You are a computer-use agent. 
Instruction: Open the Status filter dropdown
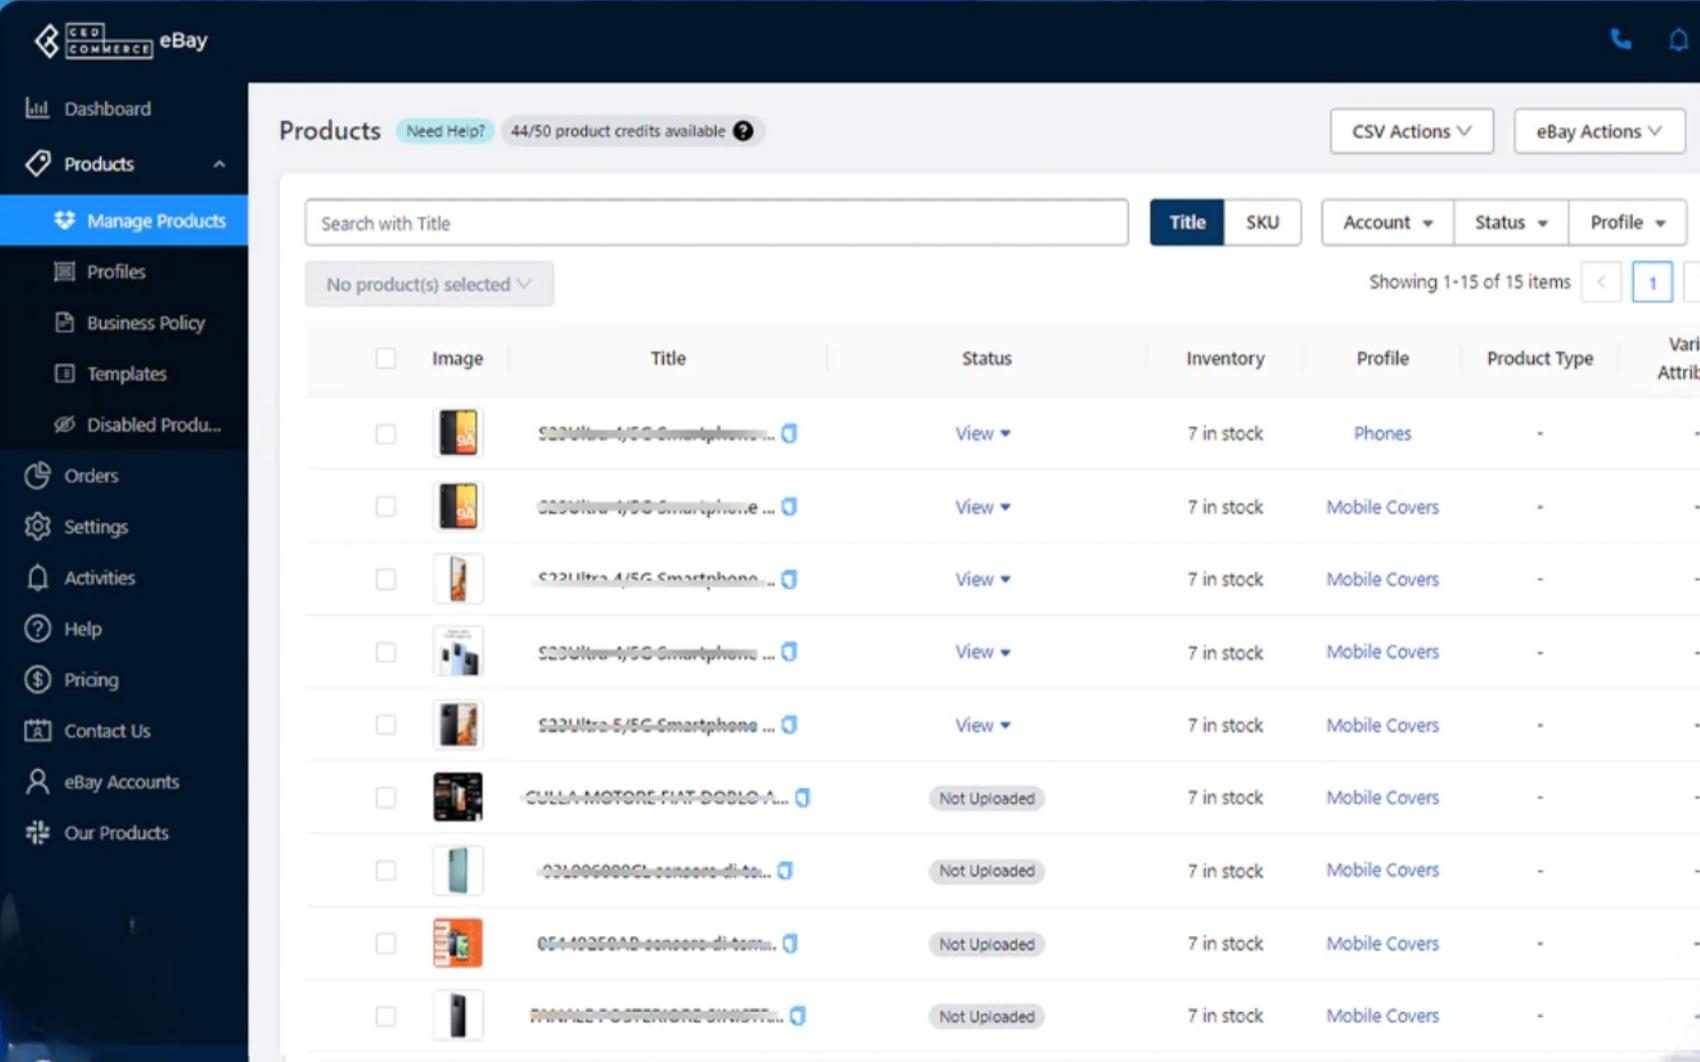click(1511, 222)
